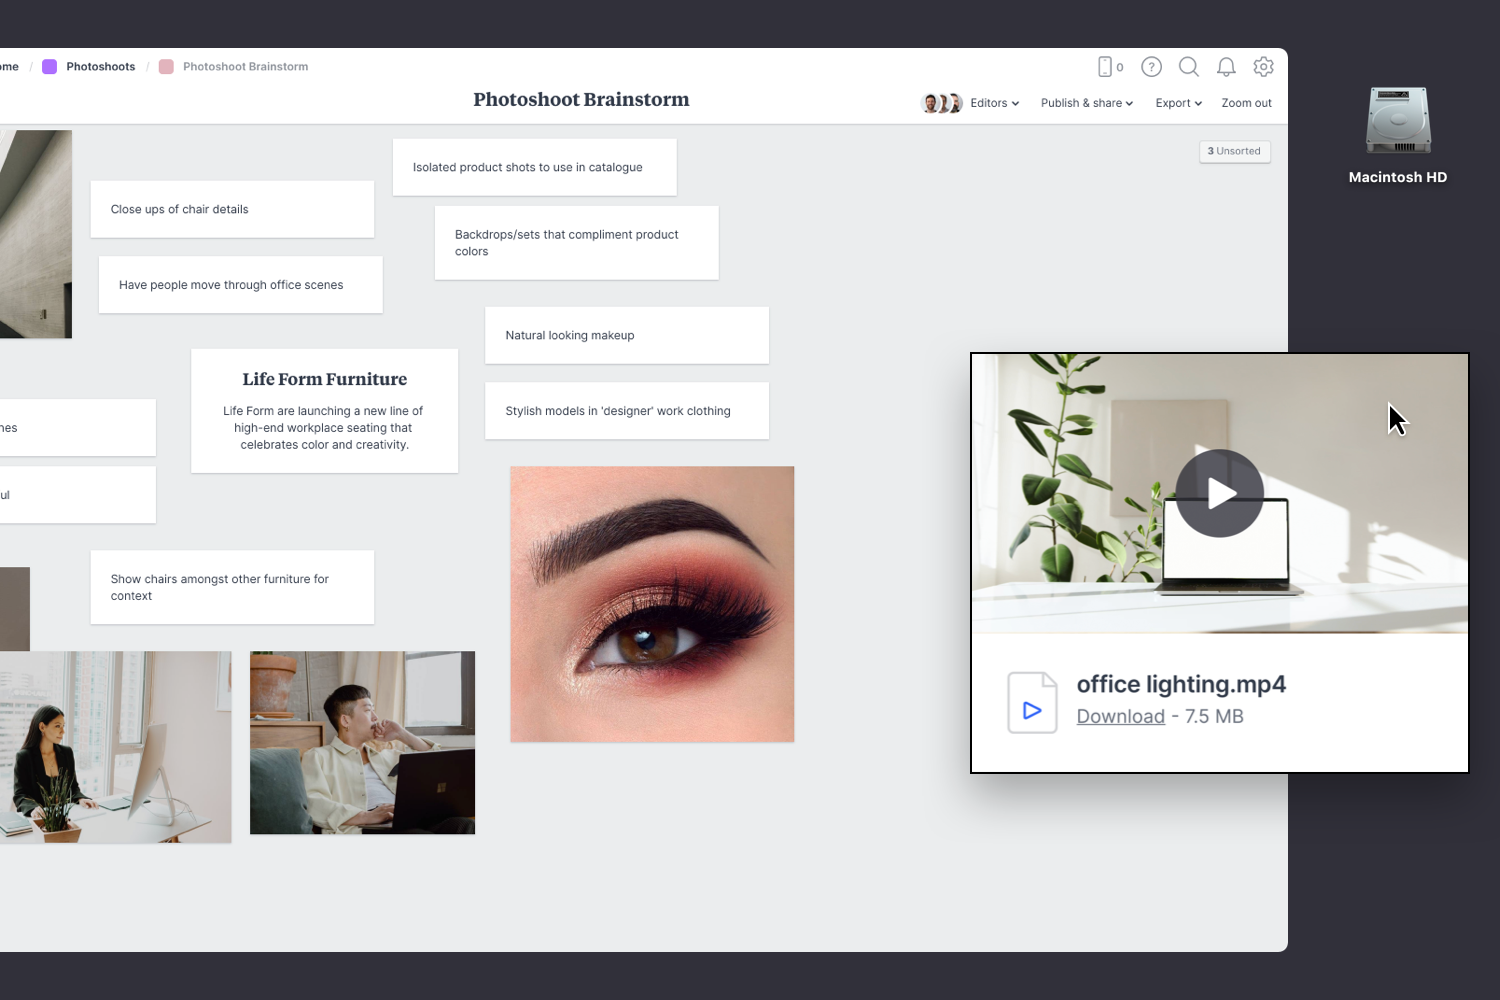The width and height of the screenshot is (1500, 1000).
Task: Open the mobile device icon in header
Action: pos(1105,67)
